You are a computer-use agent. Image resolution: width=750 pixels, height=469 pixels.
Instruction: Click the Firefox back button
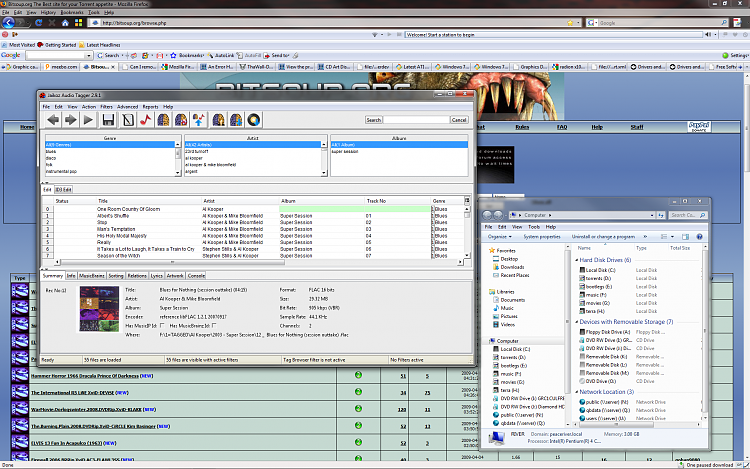[x=8, y=22]
